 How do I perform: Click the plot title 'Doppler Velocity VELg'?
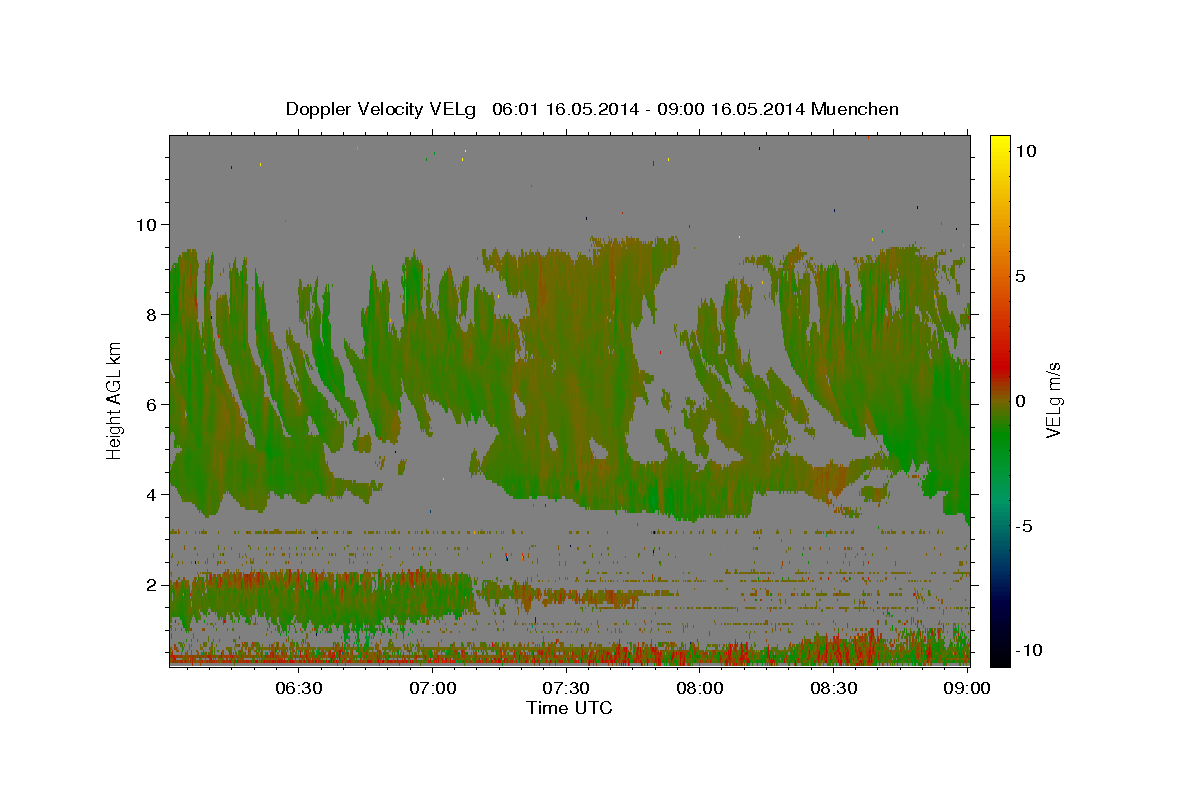point(382,109)
